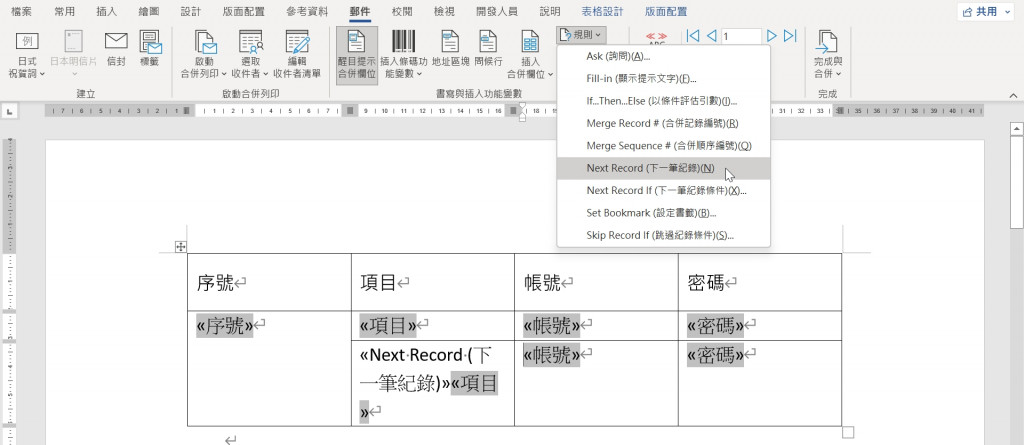The width and height of the screenshot is (1024, 445).
Task: Select Fill-in (顯示提示文字) rule
Action: point(664,79)
